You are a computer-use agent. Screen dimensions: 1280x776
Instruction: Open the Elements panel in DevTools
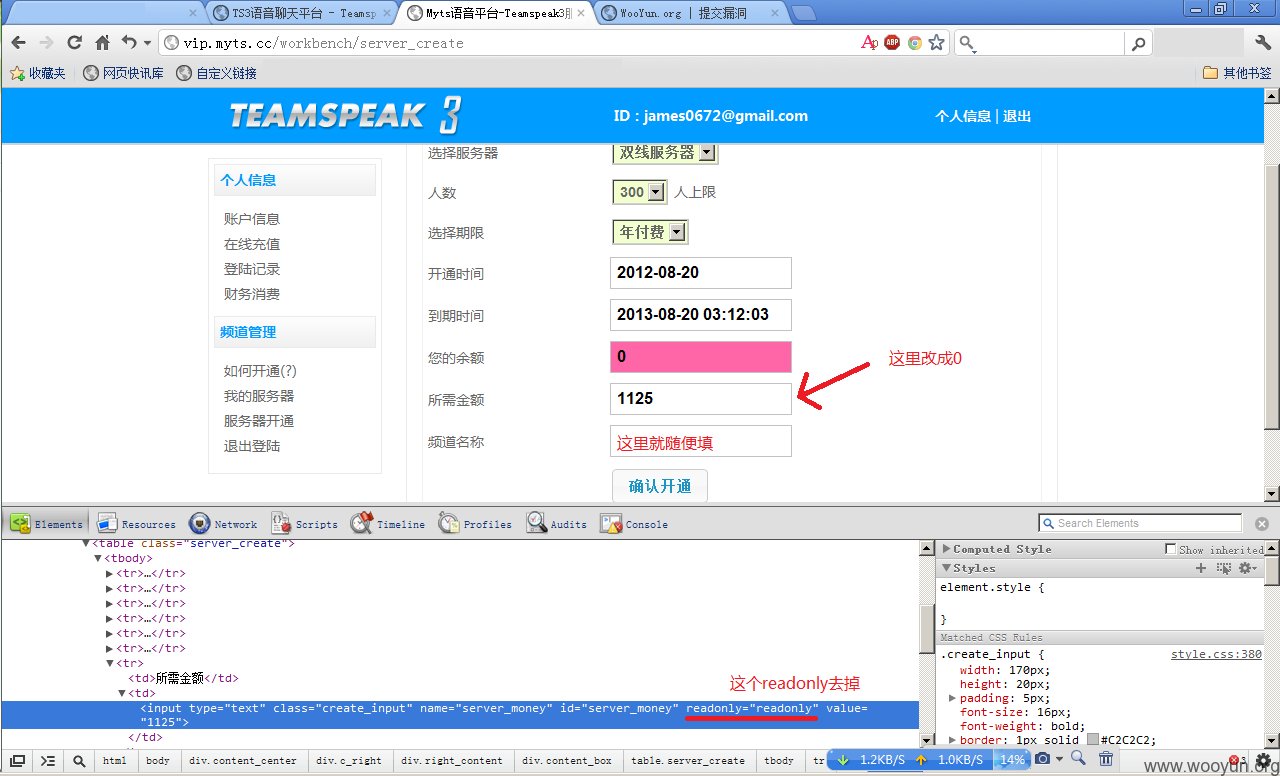click(x=47, y=523)
